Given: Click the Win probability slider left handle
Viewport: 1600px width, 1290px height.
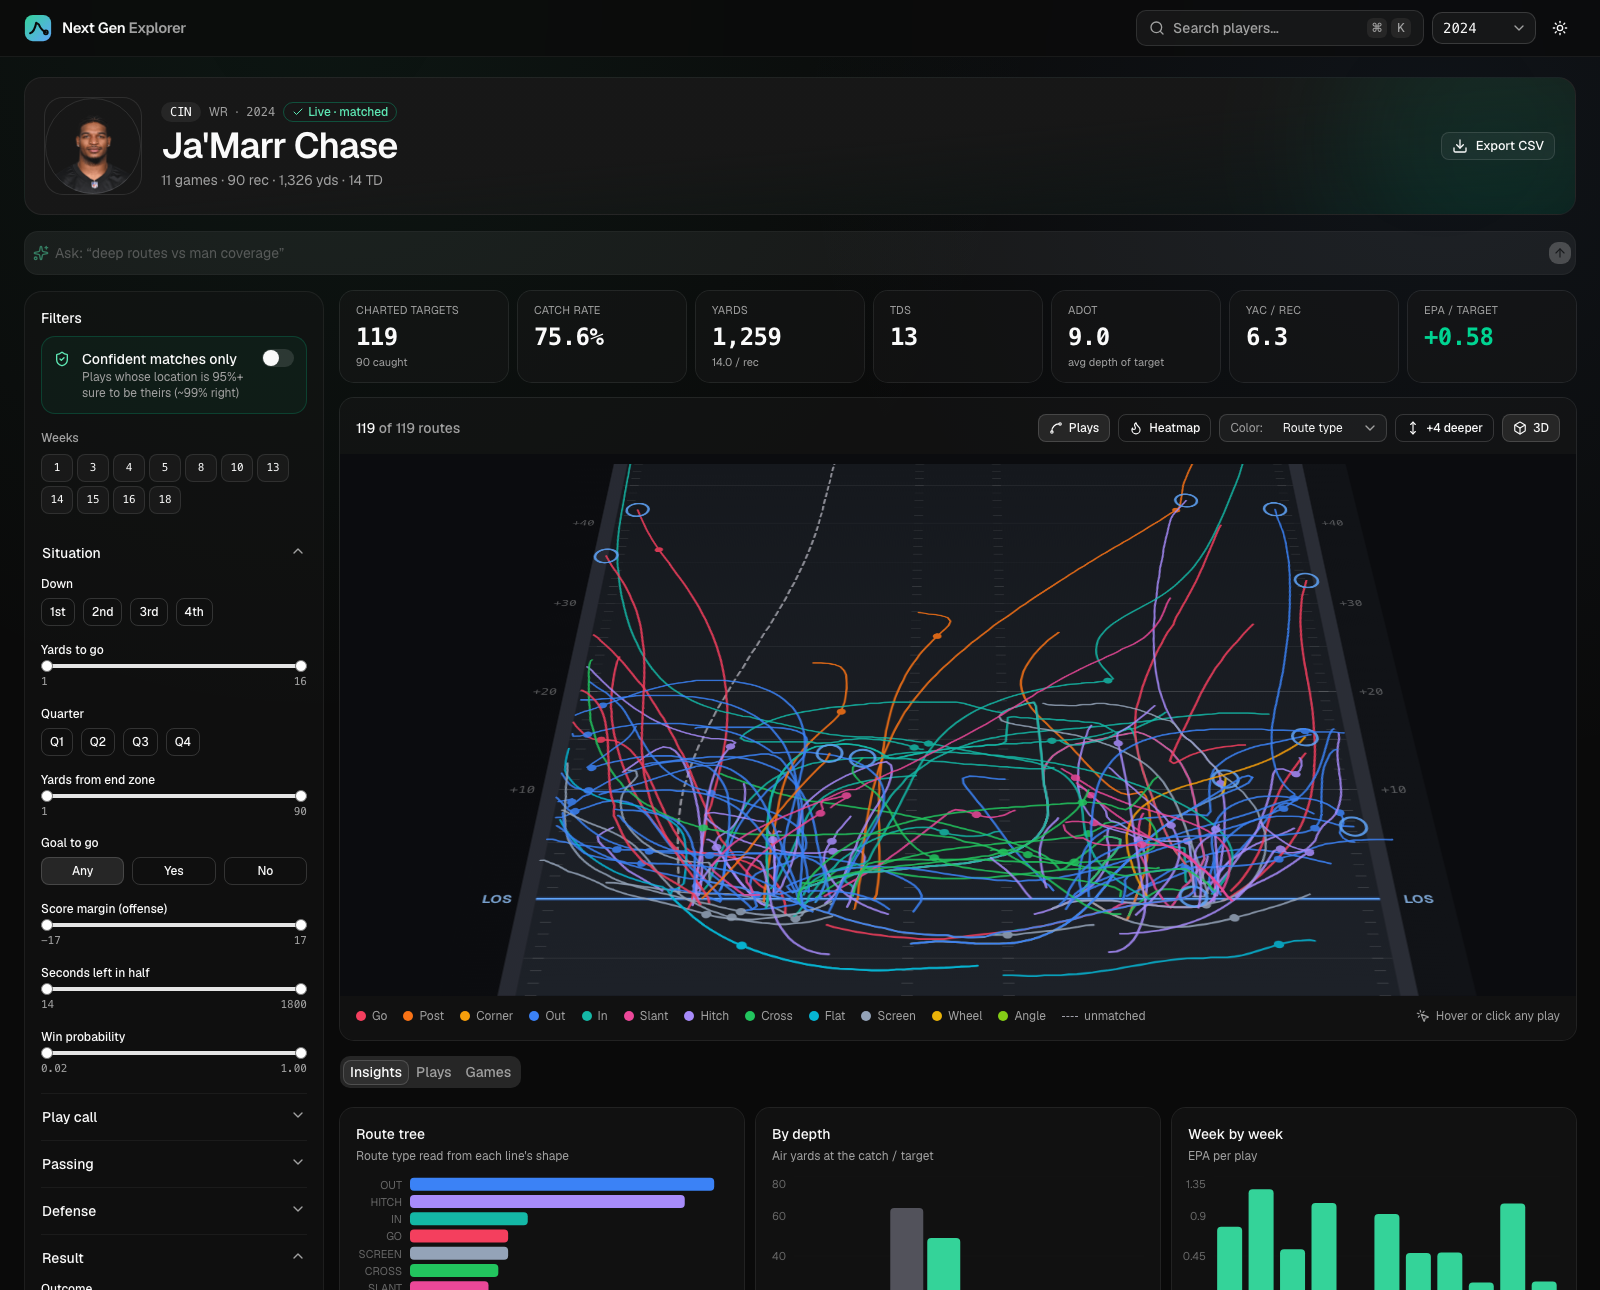Looking at the screenshot, I should pyautogui.click(x=47, y=1053).
